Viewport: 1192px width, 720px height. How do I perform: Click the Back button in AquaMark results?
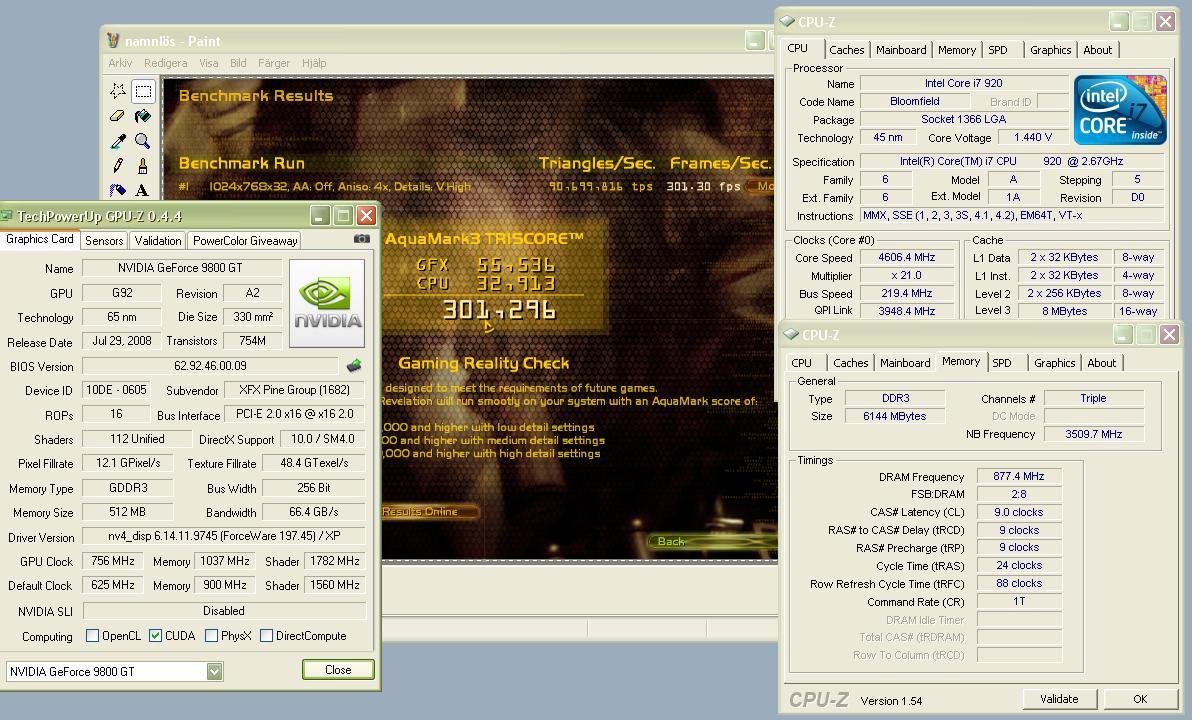[x=713, y=541]
